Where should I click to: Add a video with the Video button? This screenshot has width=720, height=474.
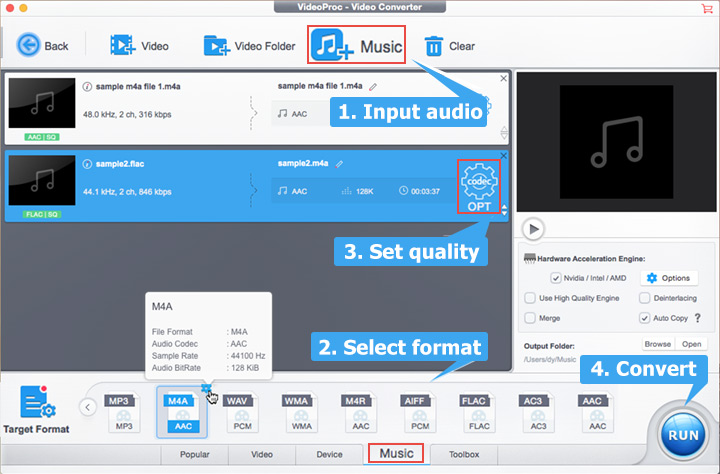139,46
